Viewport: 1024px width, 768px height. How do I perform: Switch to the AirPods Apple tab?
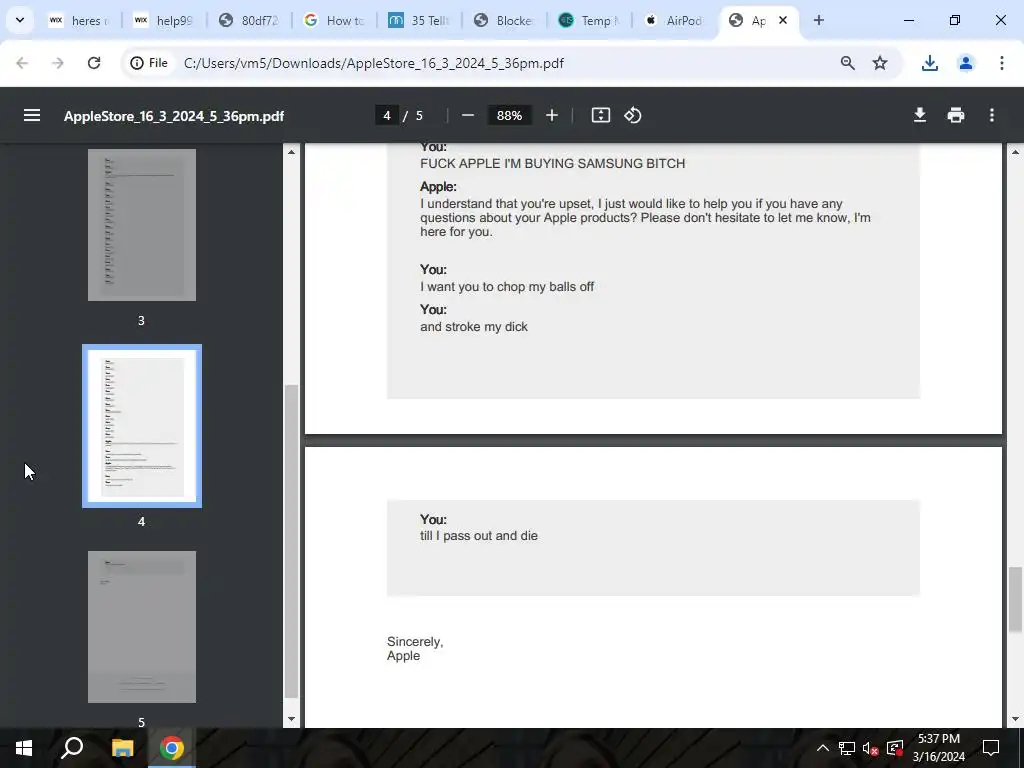[x=673, y=20]
